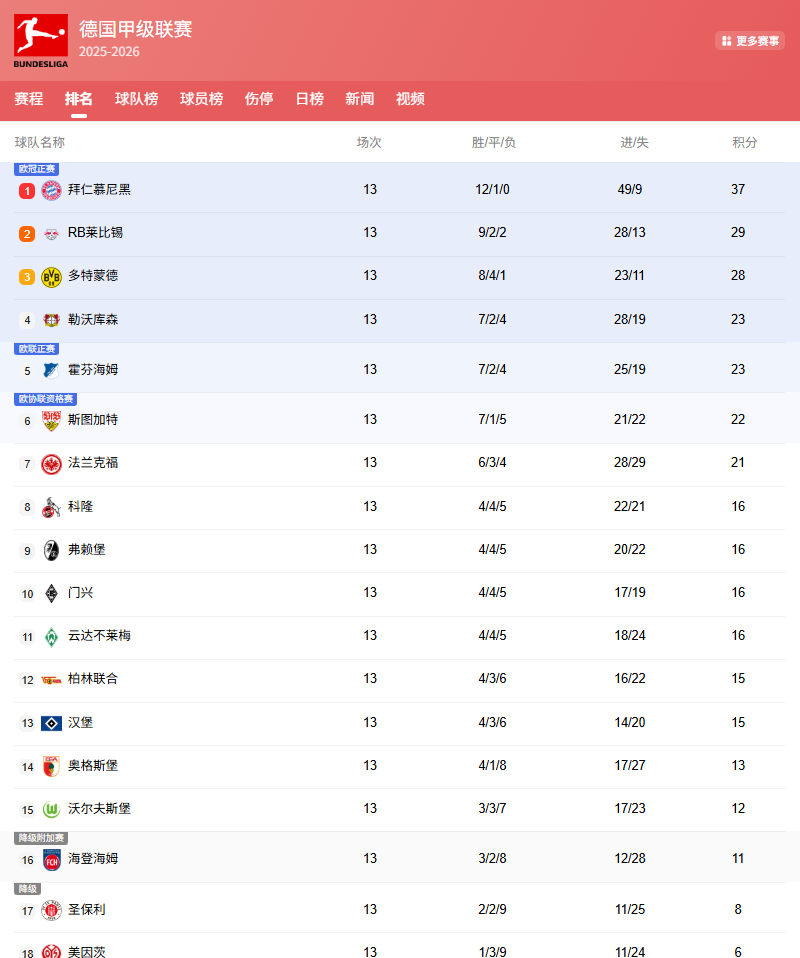
Task: Click the Borussia Dortmund BVB crest
Action: (51, 277)
